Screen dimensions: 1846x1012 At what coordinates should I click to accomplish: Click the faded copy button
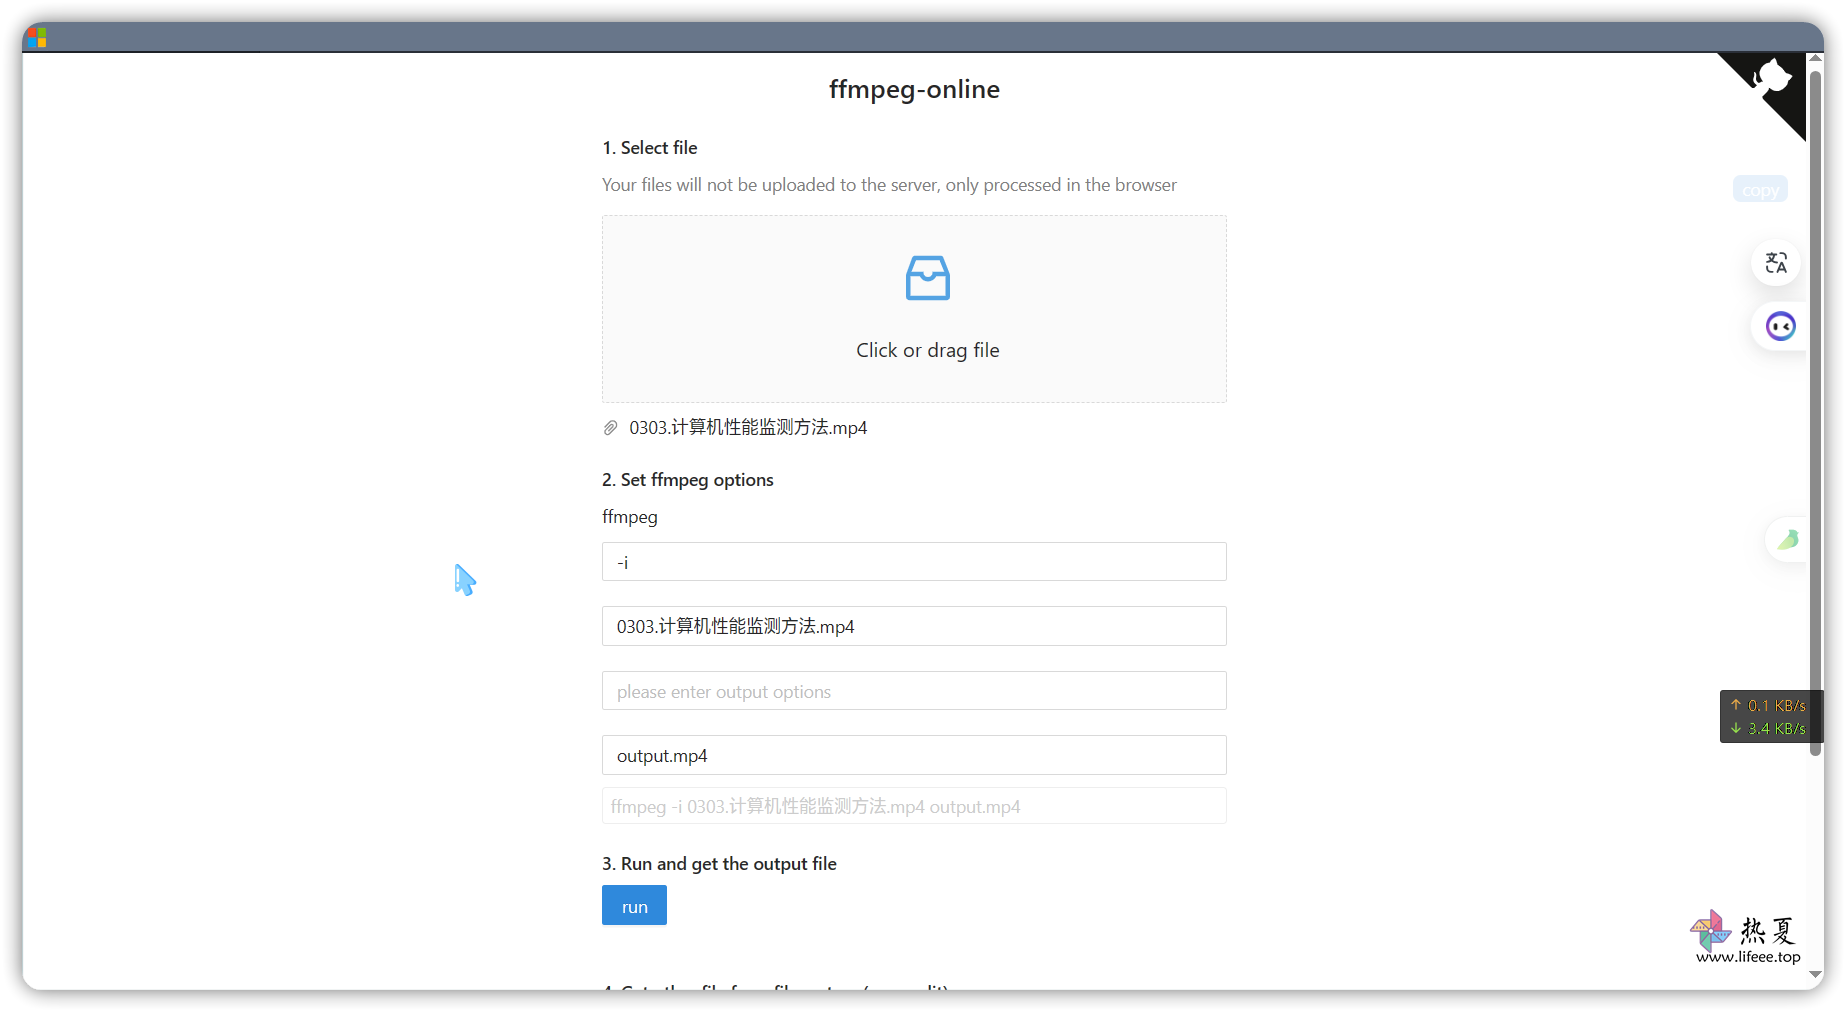pos(1760,190)
